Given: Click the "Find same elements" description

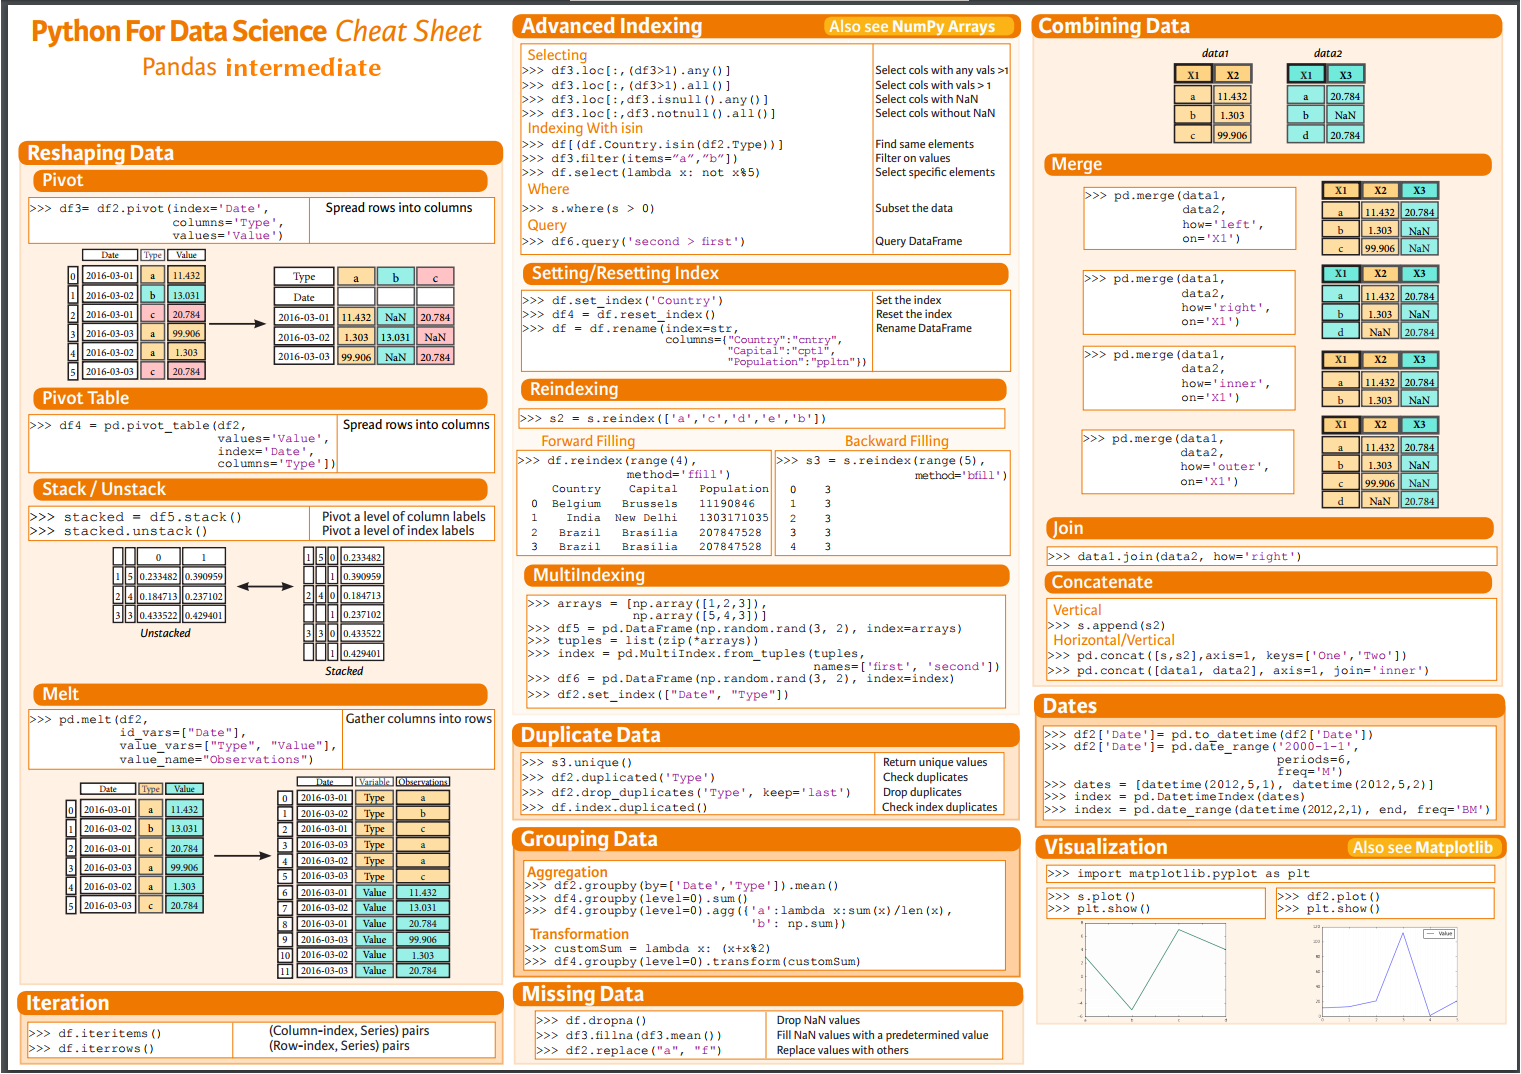Looking at the screenshot, I should (x=924, y=144).
